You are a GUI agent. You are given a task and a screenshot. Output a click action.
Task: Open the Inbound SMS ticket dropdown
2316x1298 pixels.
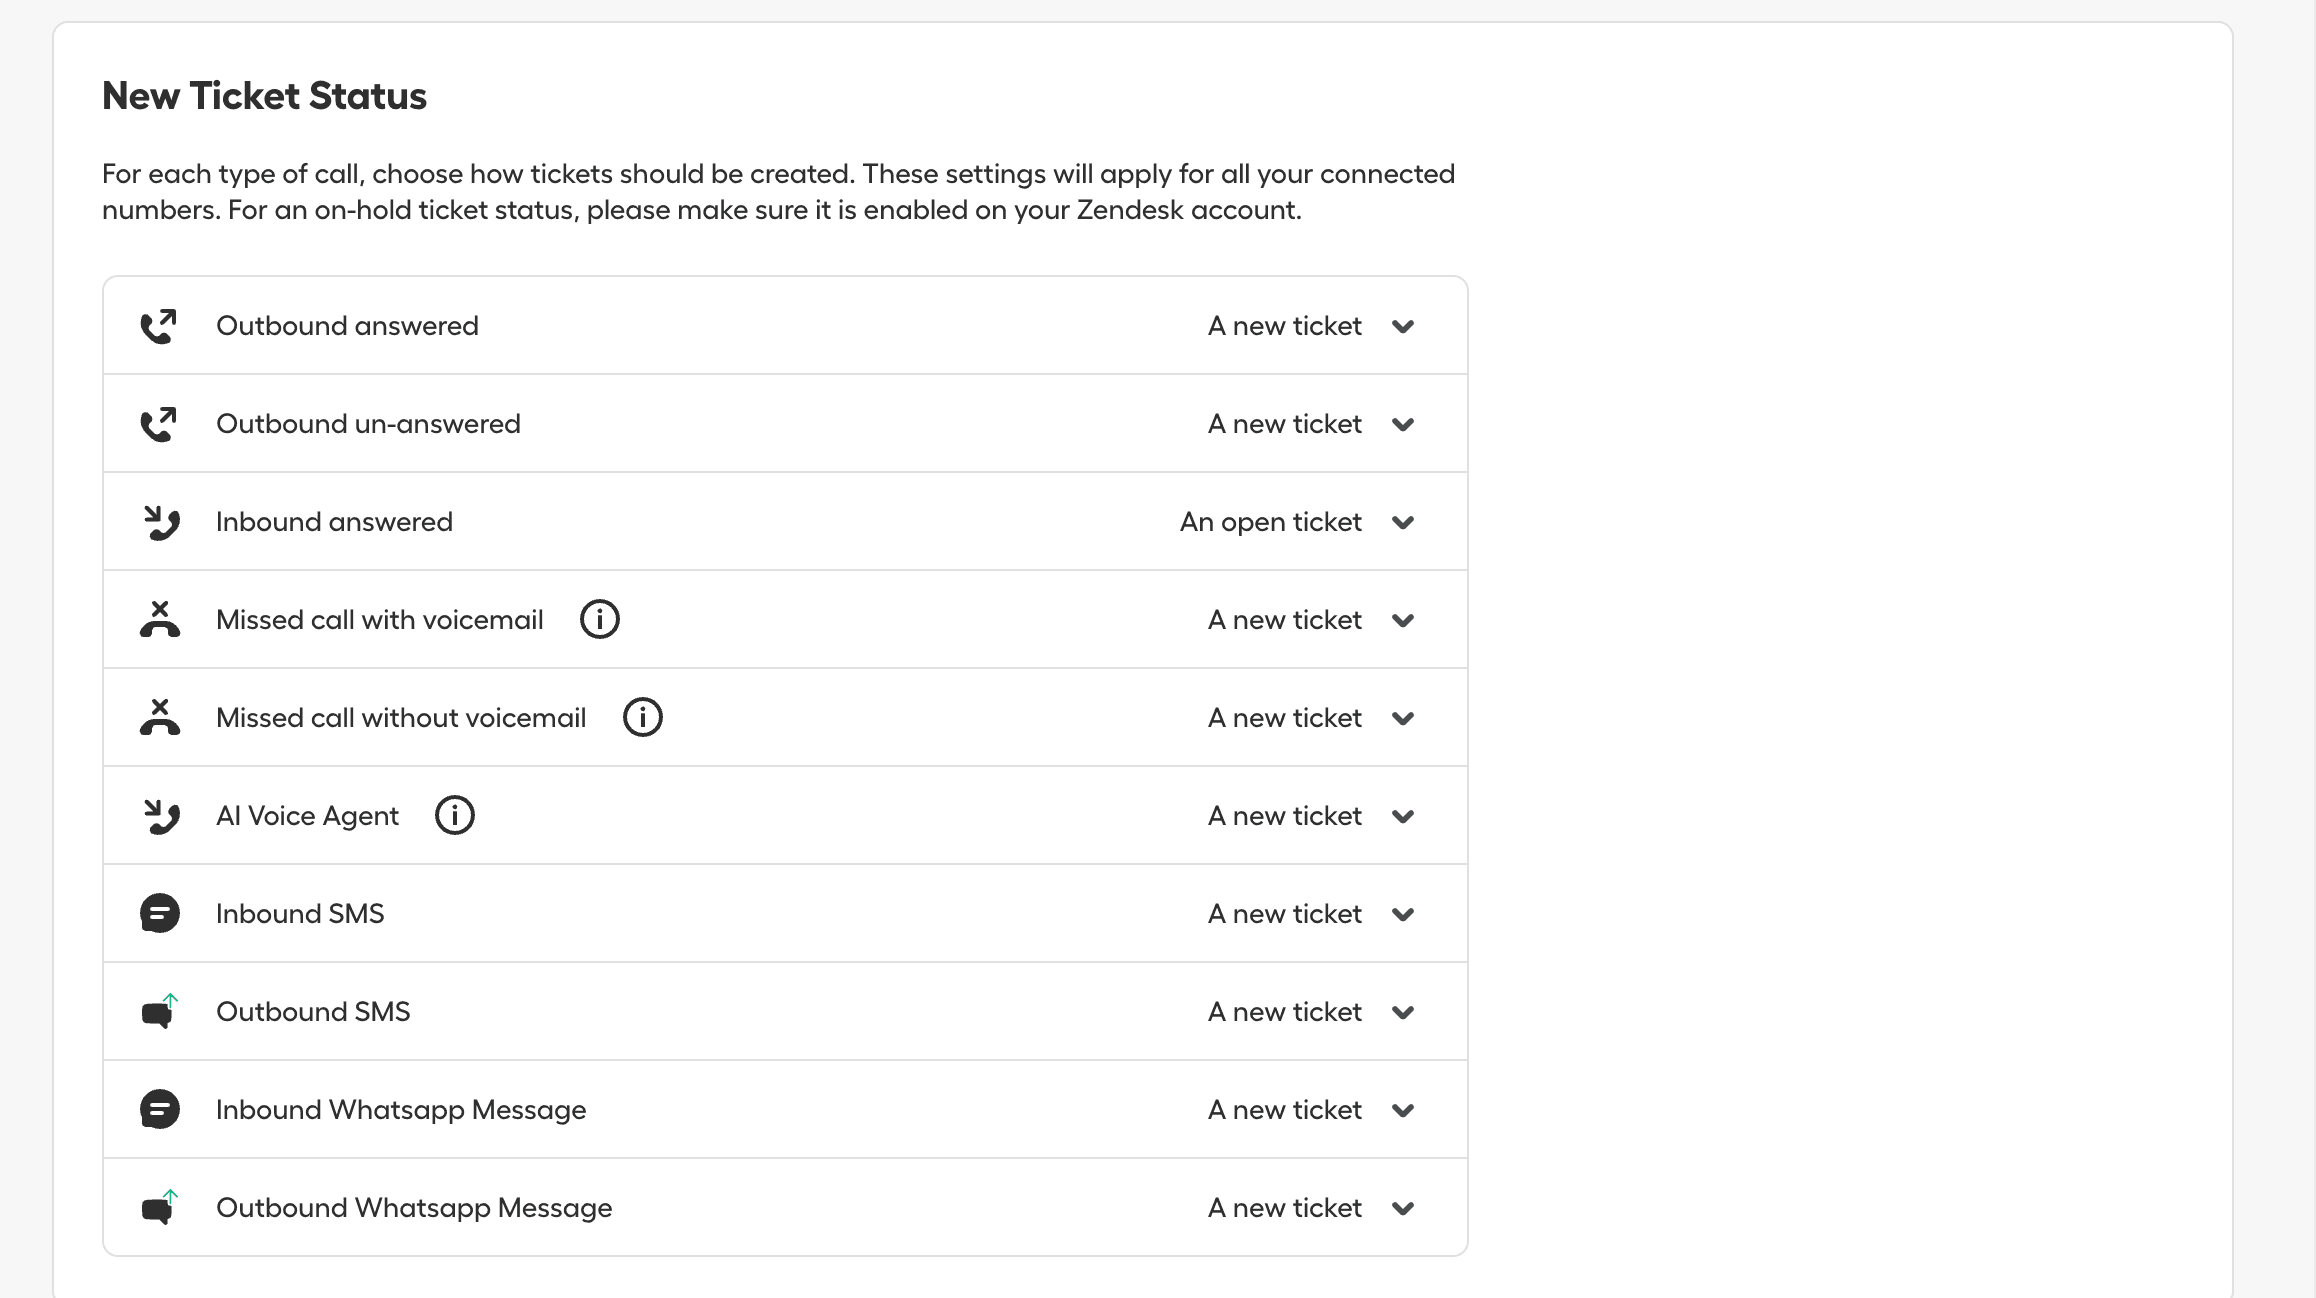pos(1403,913)
